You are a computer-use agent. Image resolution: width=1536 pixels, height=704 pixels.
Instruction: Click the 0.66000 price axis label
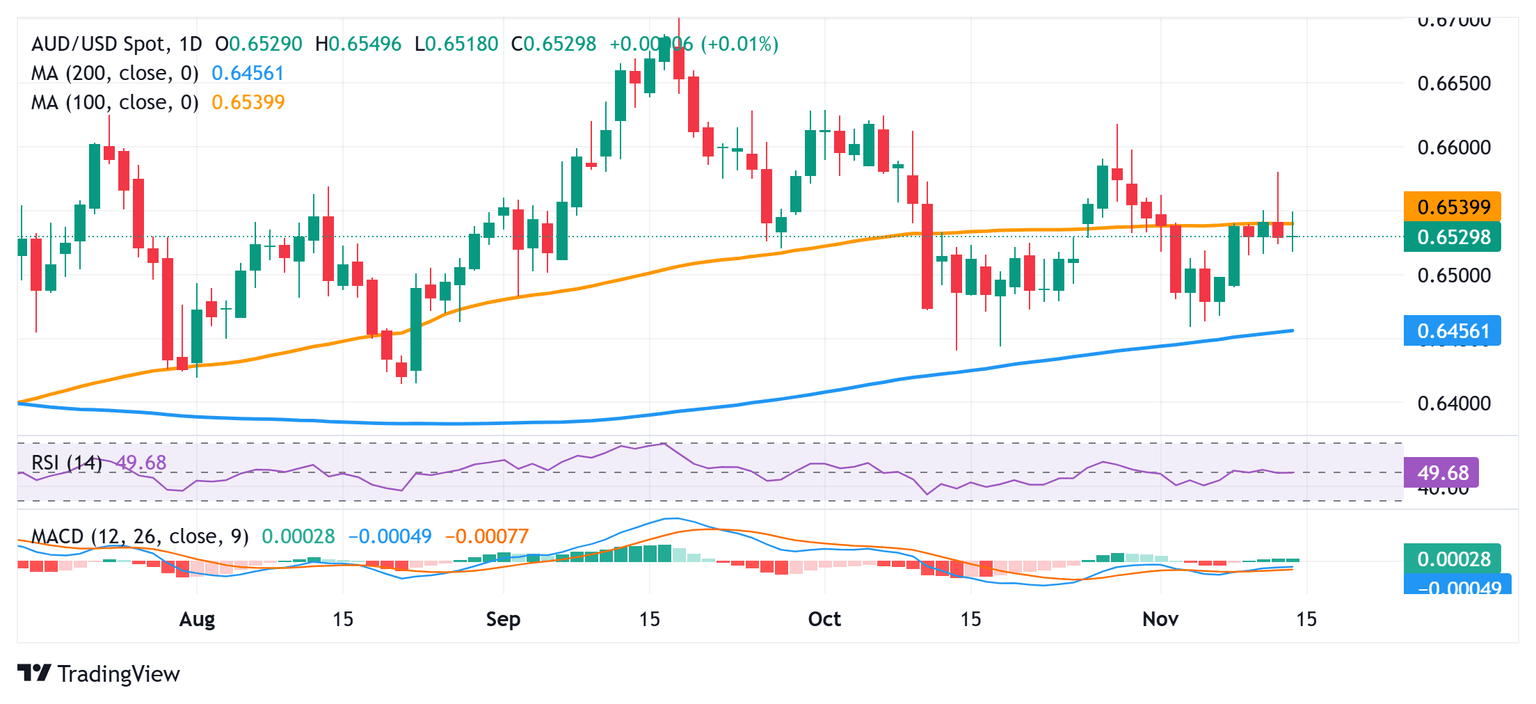[1458, 147]
